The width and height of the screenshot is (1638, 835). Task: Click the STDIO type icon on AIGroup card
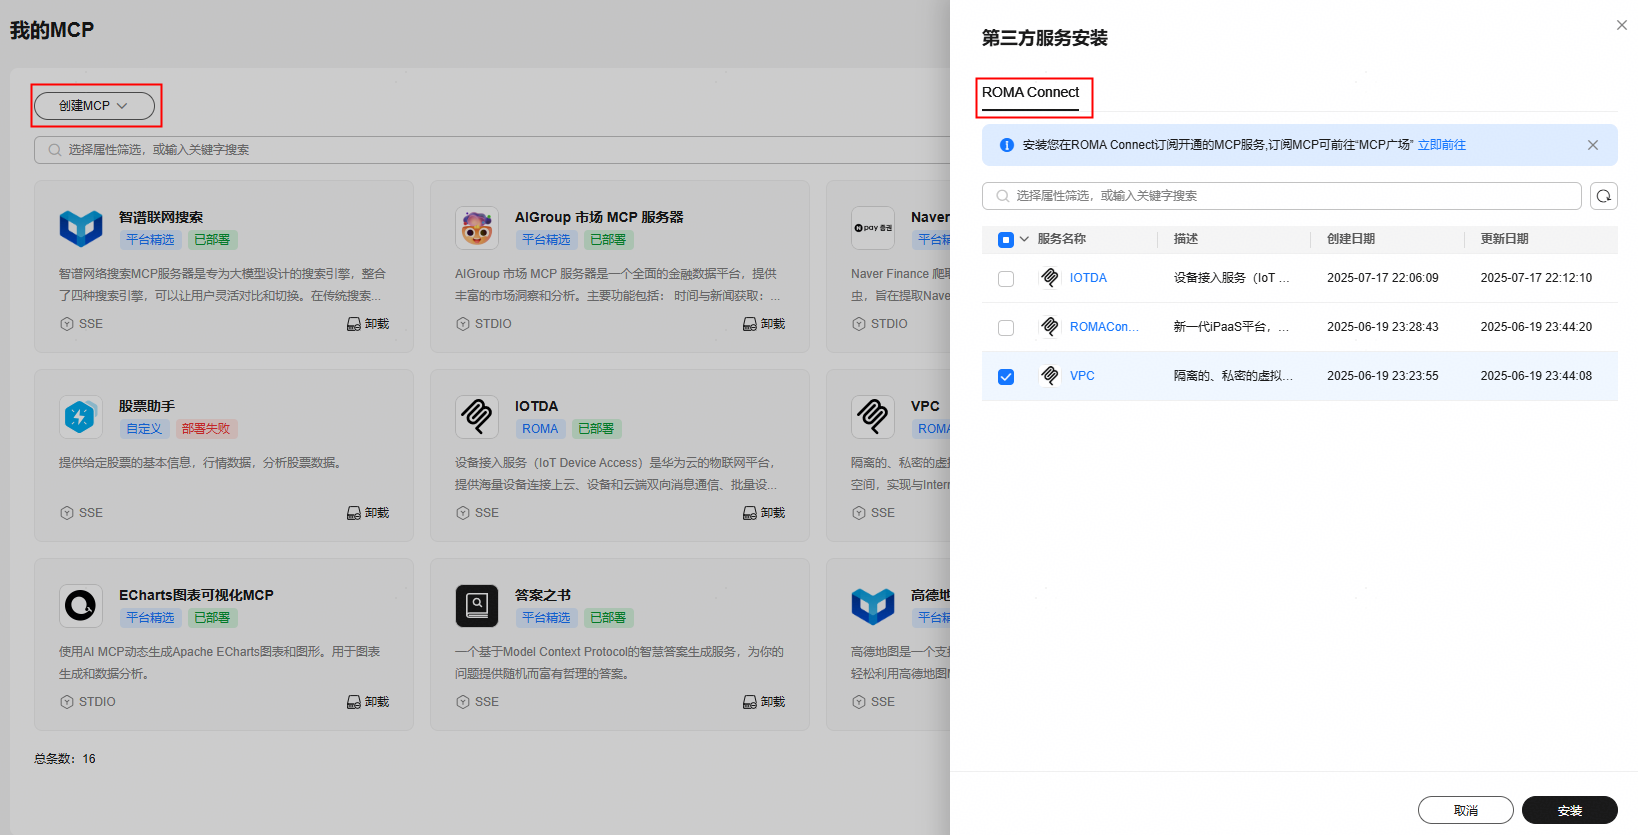pos(463,324)
